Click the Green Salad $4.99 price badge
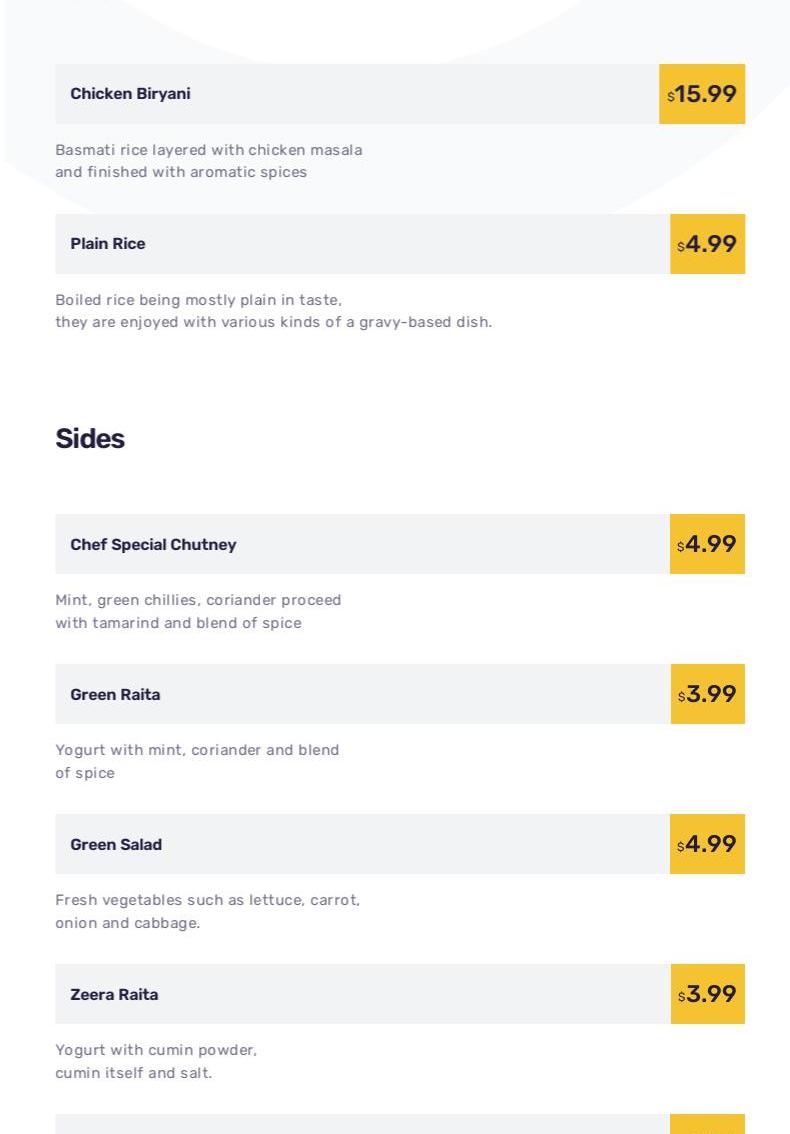Image resolution: width=790 pixels, height=1134 pixels. (x=707, y=844)
